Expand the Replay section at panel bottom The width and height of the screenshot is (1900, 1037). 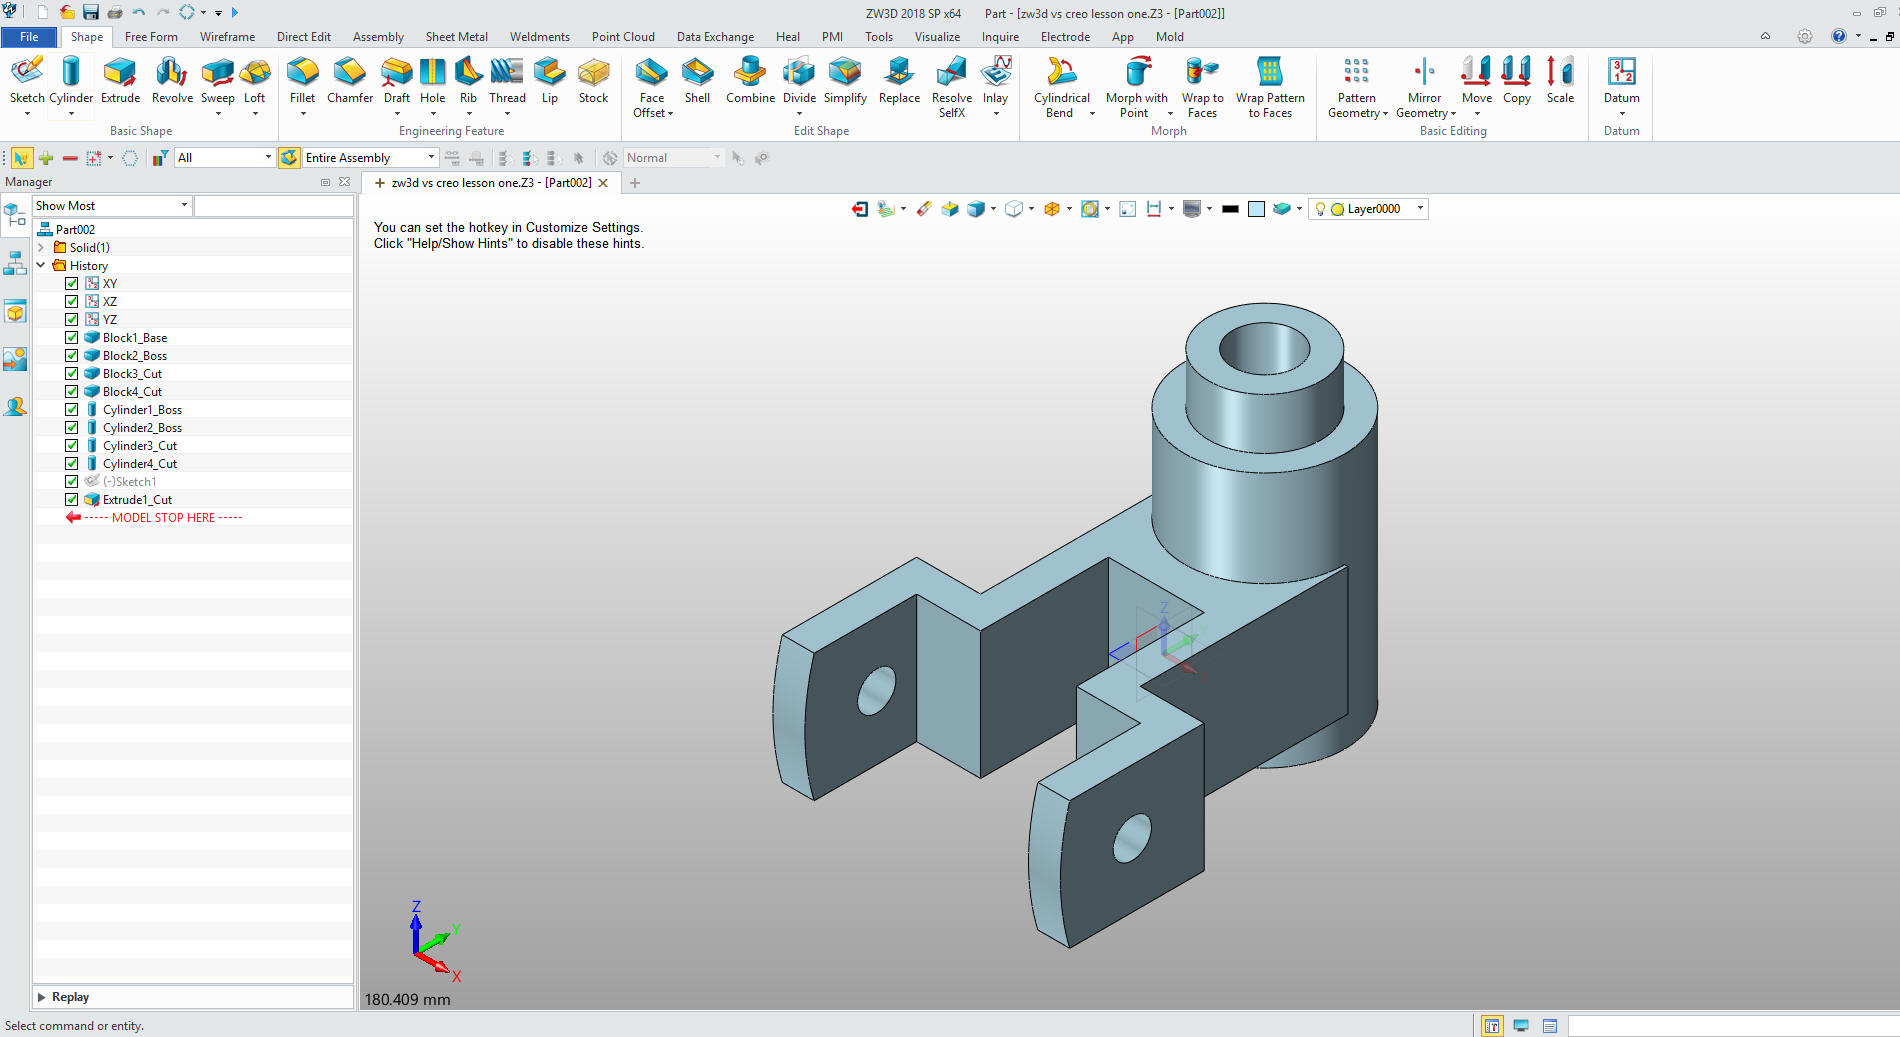pyautogui.click(x=42, y=997)
